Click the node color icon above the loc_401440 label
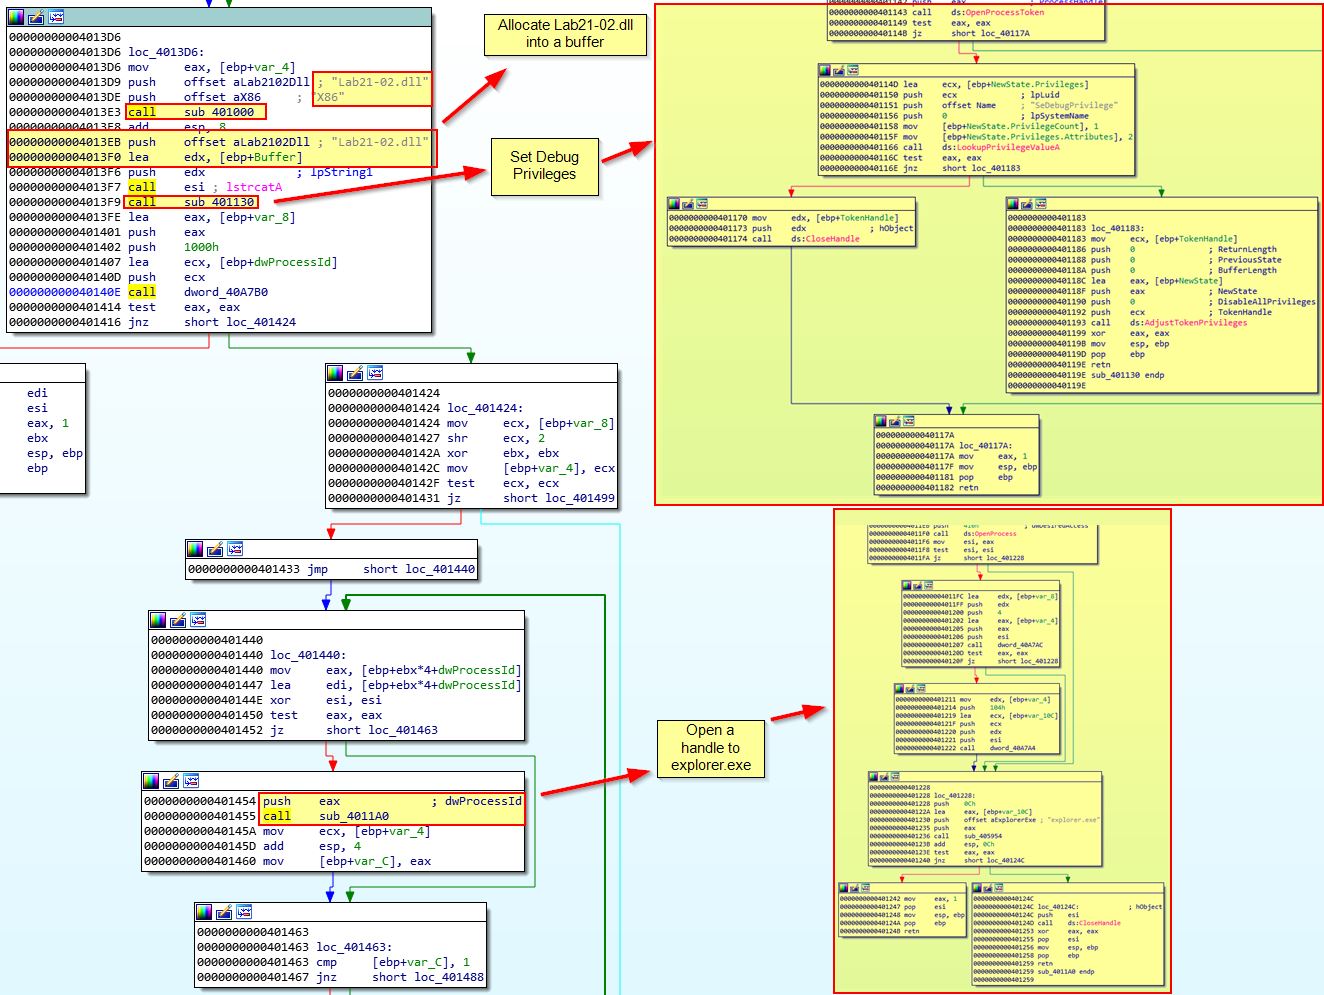This screenshot has width=1324, height=995. click(158, 620)
